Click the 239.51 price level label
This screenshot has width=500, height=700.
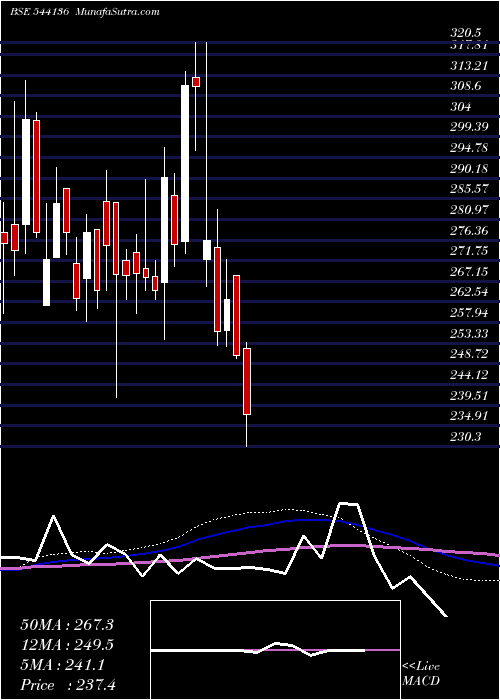point(469,395)
